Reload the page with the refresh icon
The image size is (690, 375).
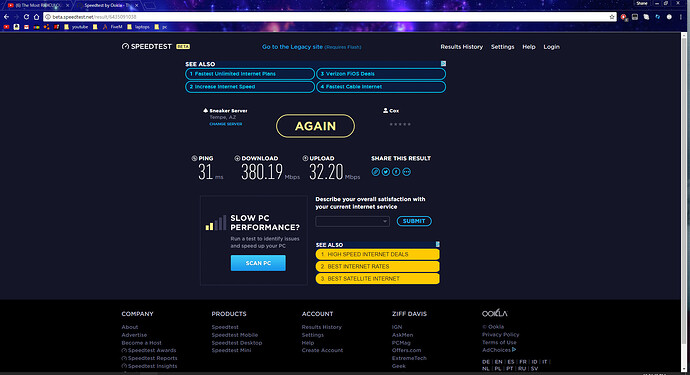(x=26, y=17)
